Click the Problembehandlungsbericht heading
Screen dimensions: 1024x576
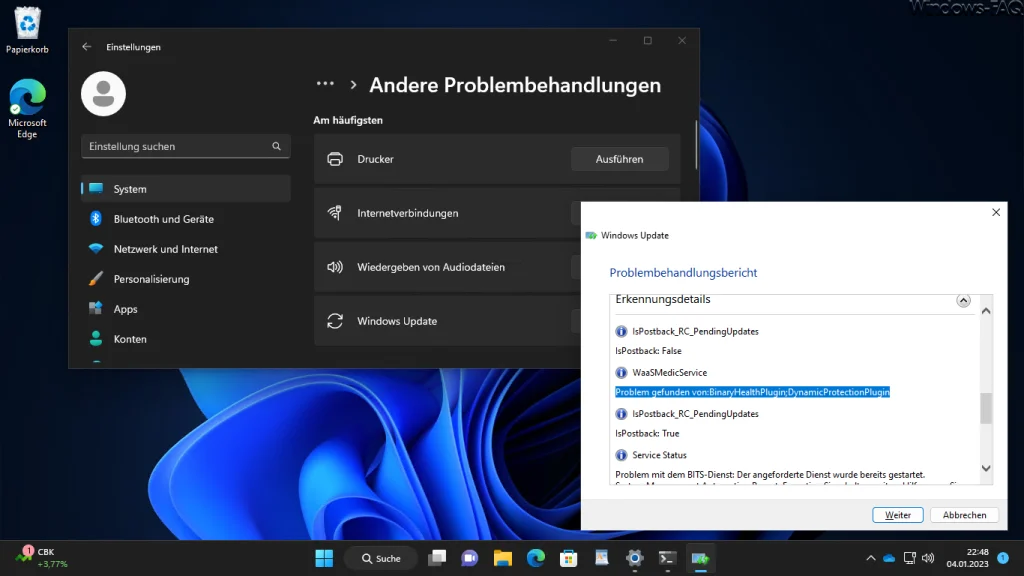coord(683,272)
